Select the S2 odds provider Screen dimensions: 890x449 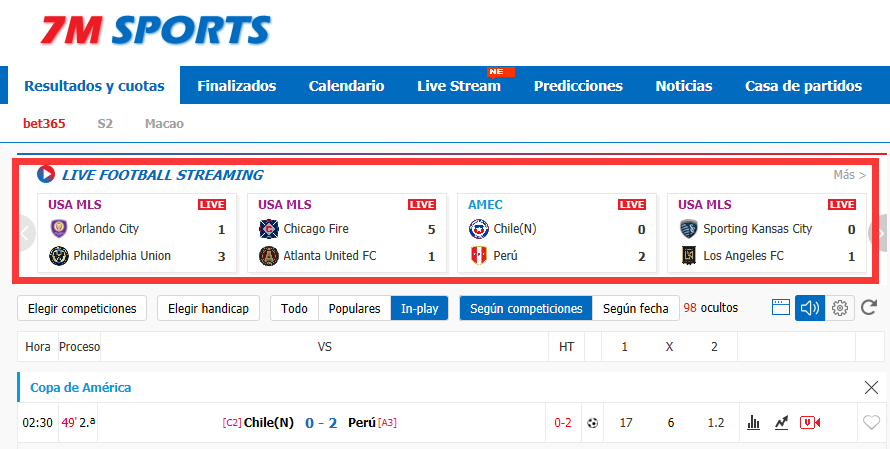tap(105, 123)
